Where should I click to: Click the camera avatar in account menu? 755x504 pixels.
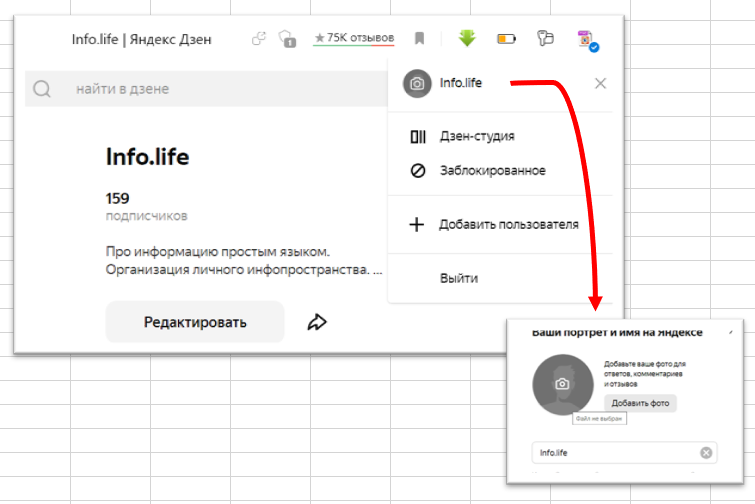pos(417,84)
